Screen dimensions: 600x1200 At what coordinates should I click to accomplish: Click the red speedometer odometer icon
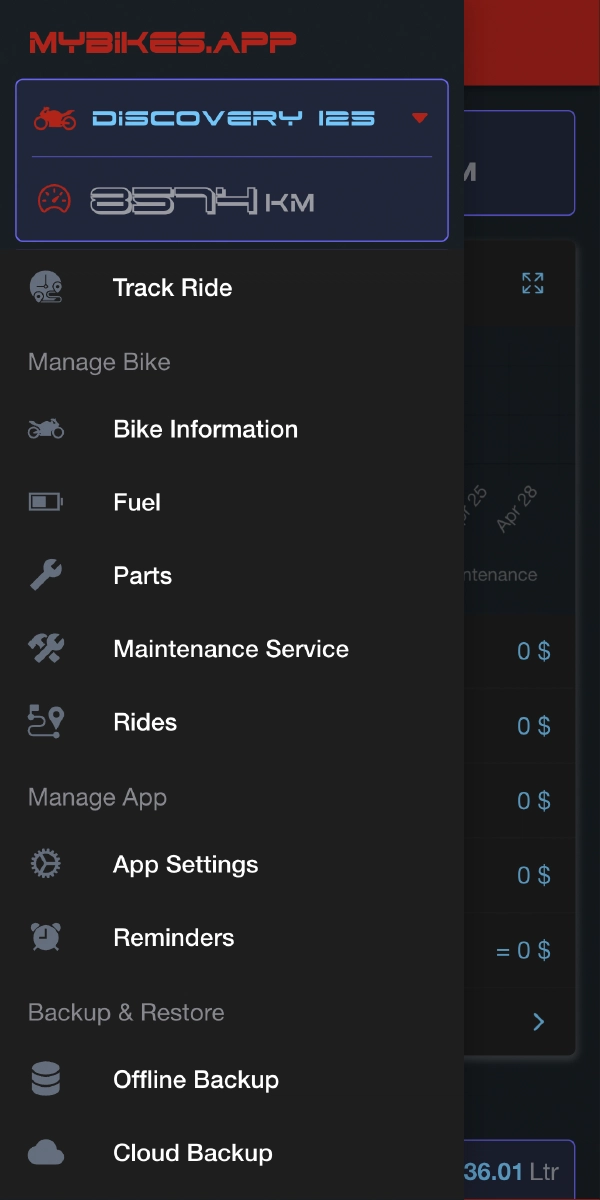click(55, 200)
